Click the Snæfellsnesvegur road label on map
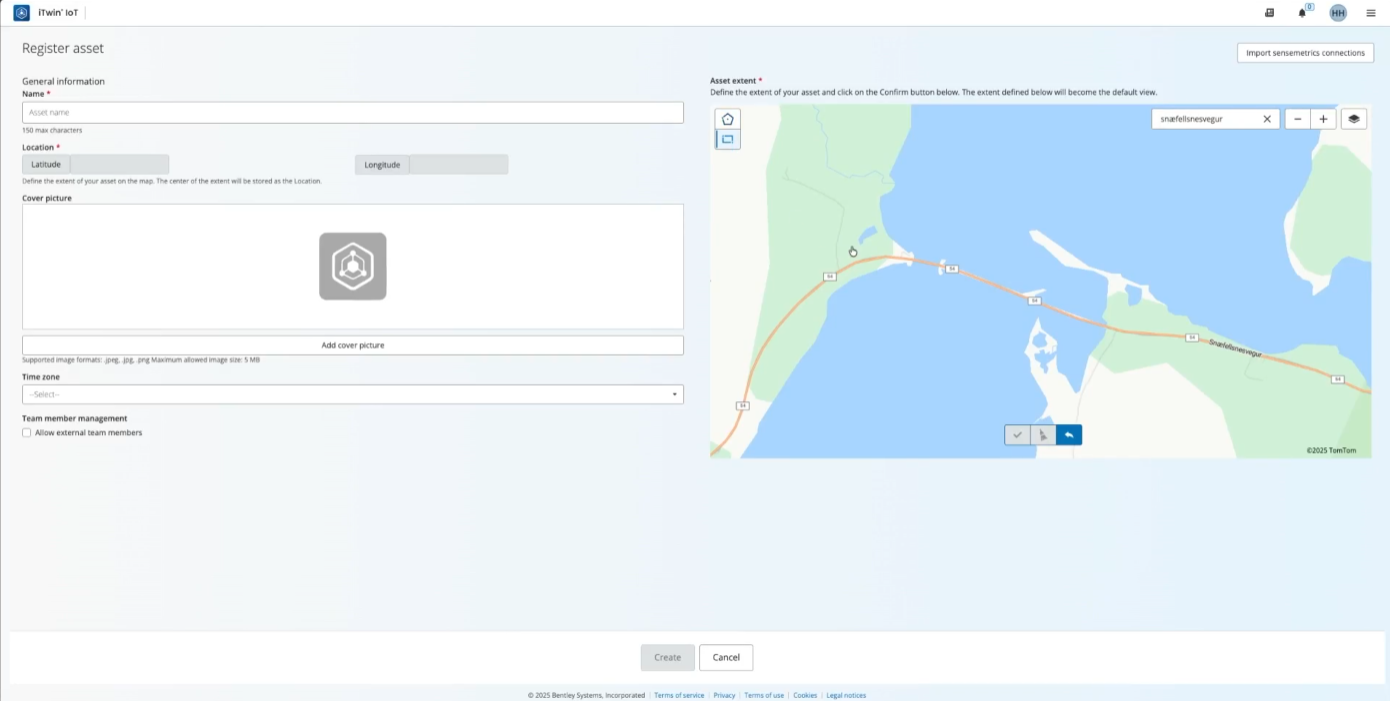This screenshot has height=701, width=1390. pos(1235,349)
